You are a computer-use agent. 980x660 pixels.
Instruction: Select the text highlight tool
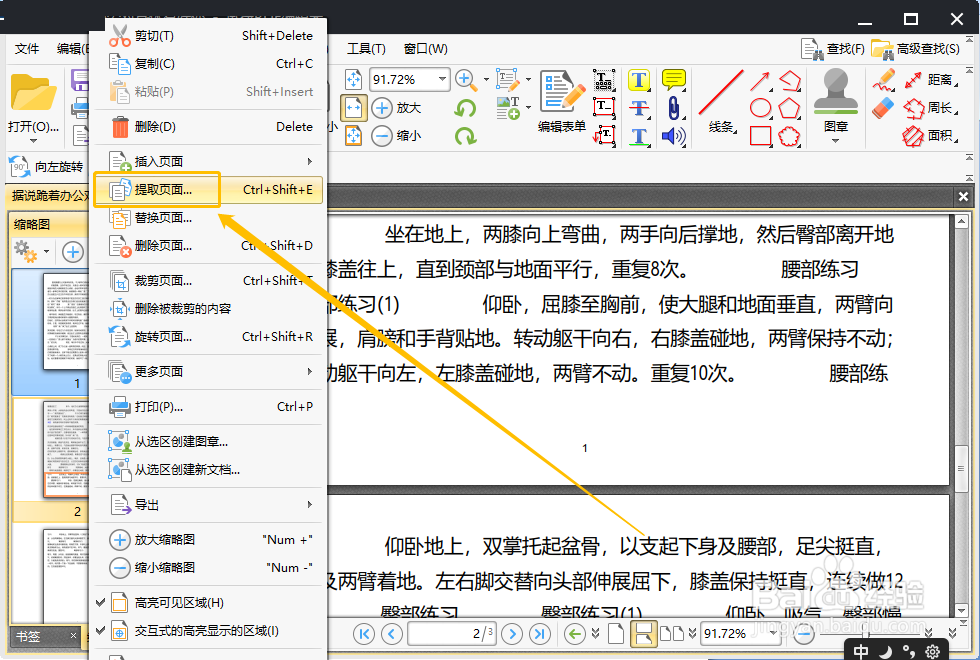[x=640, y=78]
